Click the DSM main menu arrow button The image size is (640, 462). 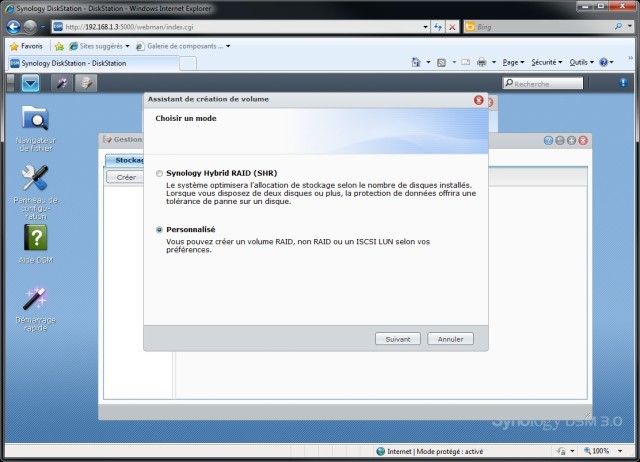click(x=31, y=84)
